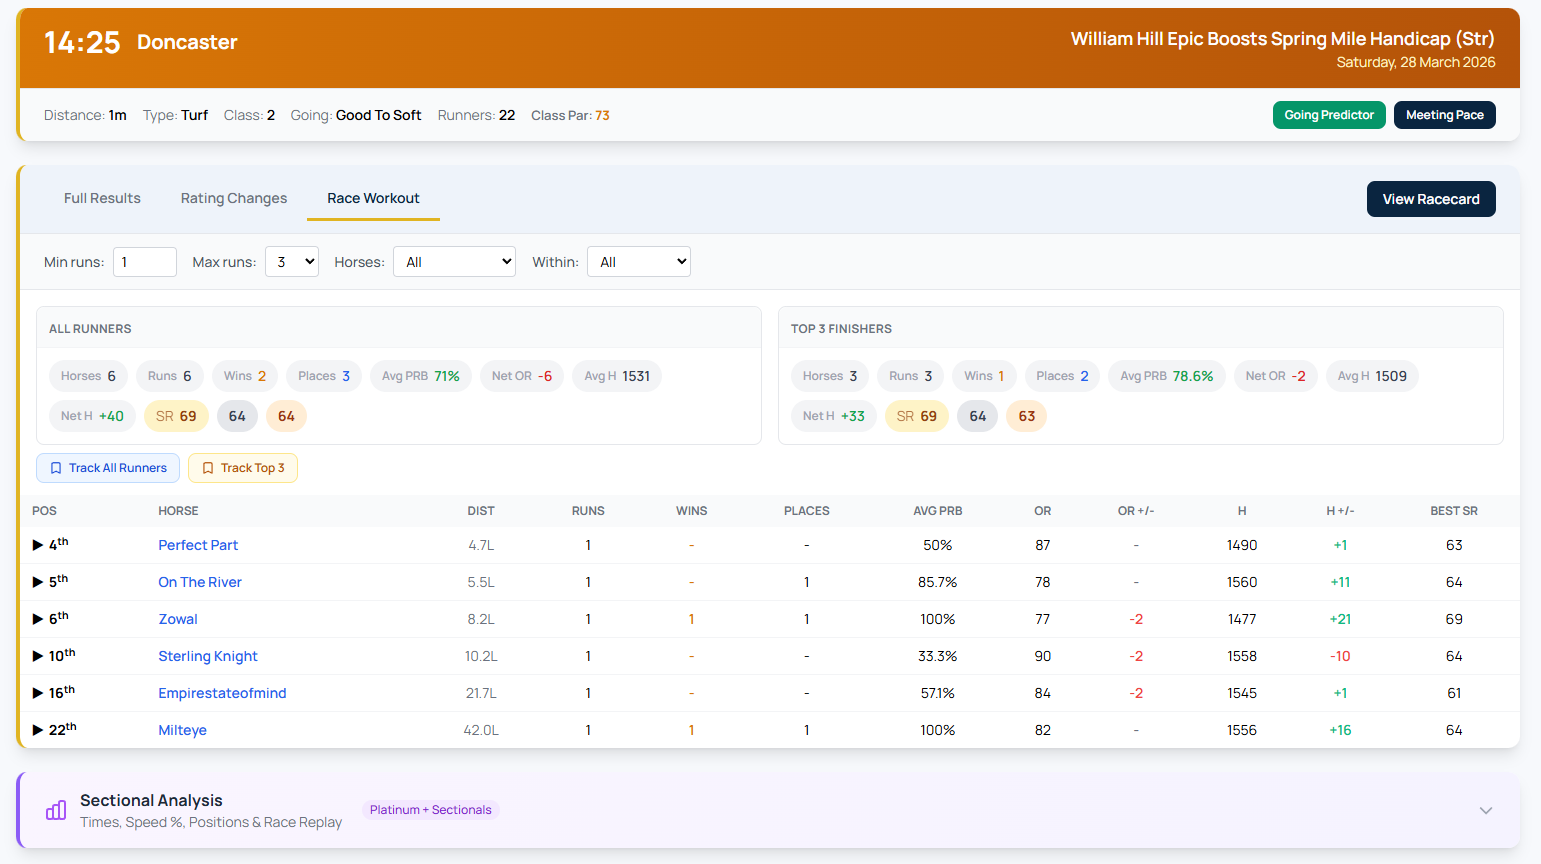Click the RUNS column header
This screenshot has width=1541, height=864.
click(x=588, y=511)
